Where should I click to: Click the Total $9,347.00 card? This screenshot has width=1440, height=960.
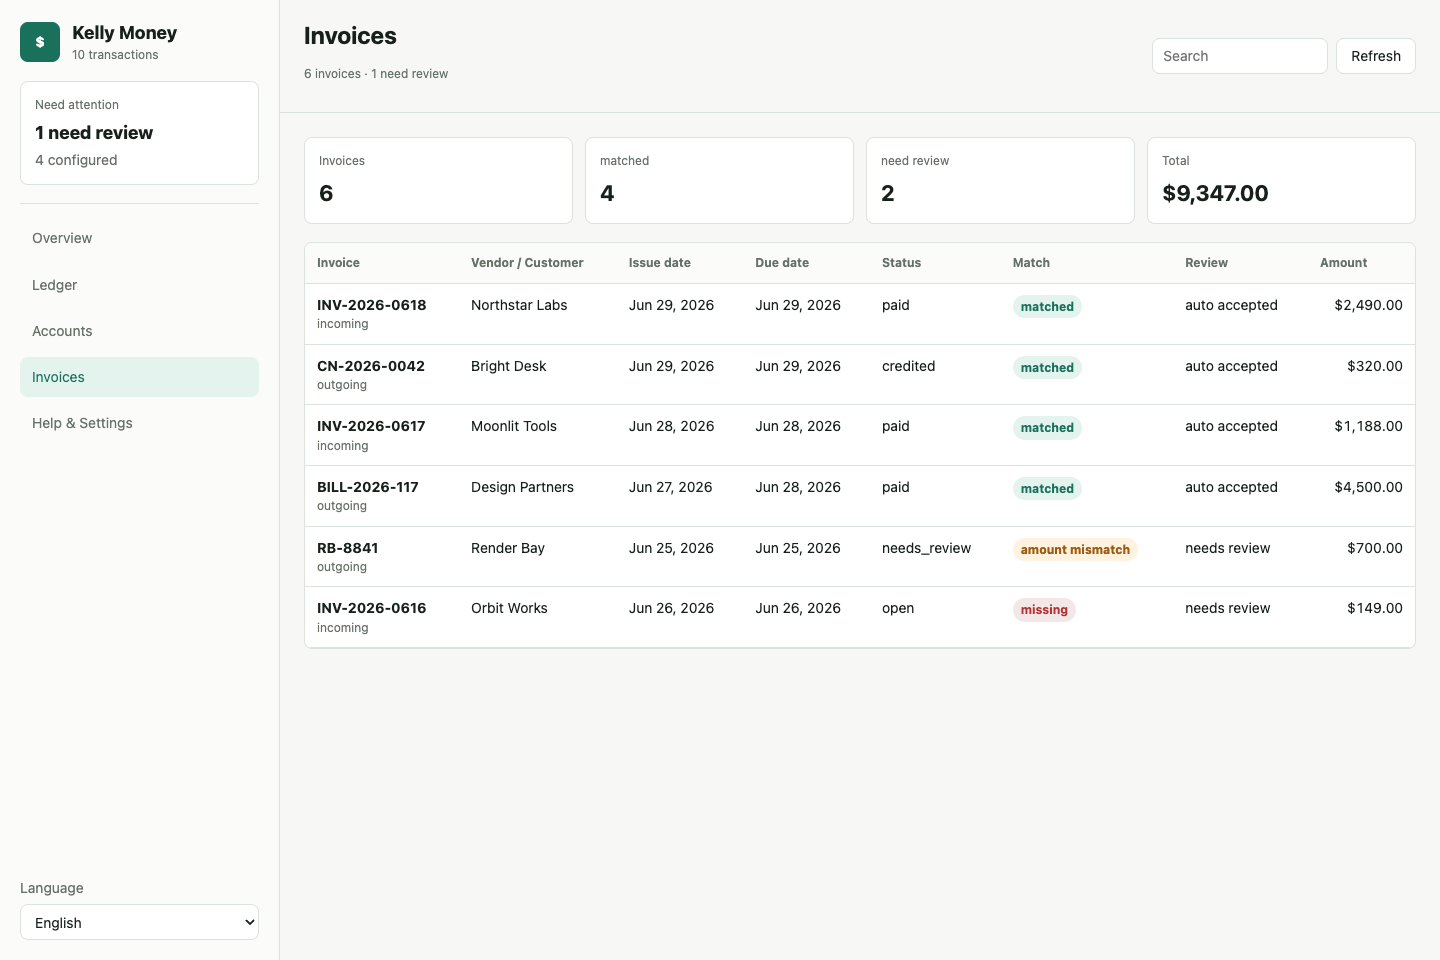click(x=1281, y=180)
